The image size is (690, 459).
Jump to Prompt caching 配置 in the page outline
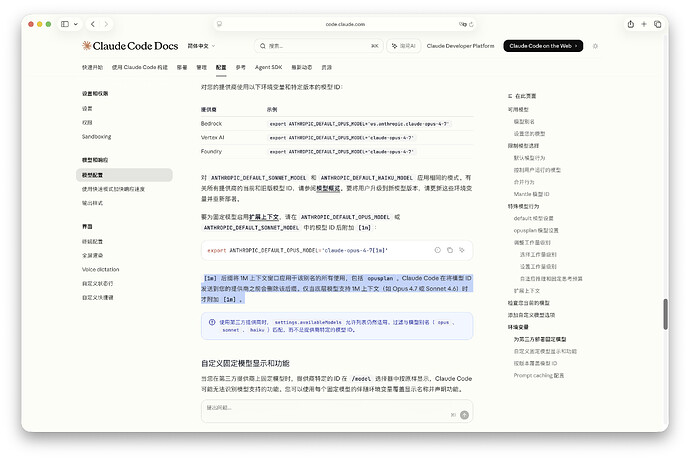[x=539, y=375]
